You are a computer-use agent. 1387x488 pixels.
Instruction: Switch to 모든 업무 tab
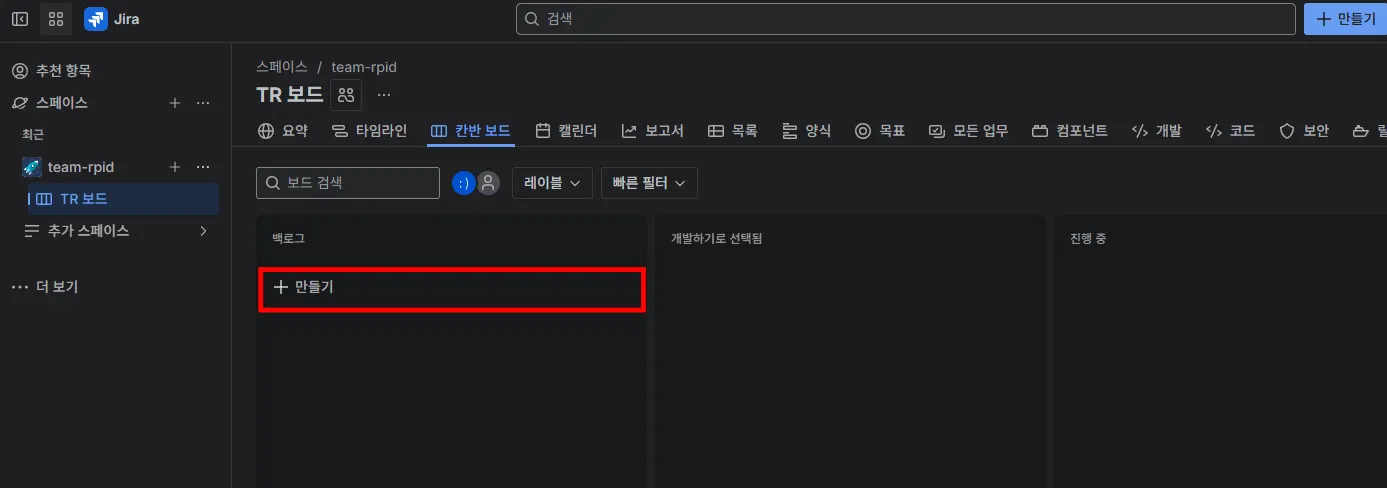(x=968, y=131)
